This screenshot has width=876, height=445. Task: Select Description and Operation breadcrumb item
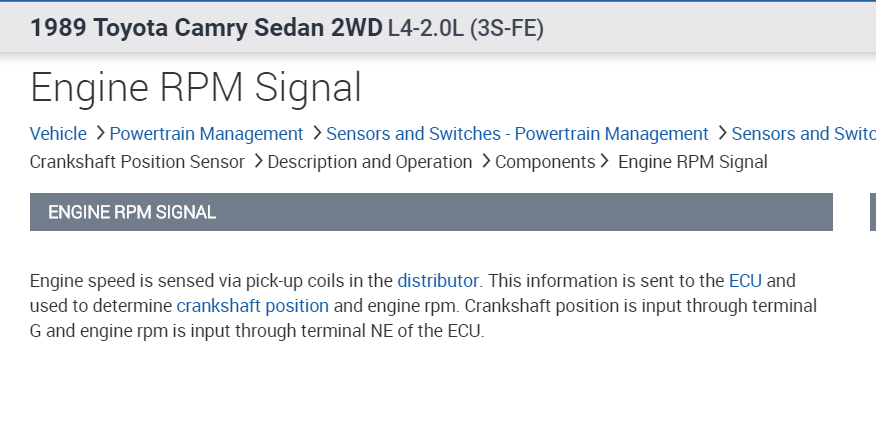point(370,162)
